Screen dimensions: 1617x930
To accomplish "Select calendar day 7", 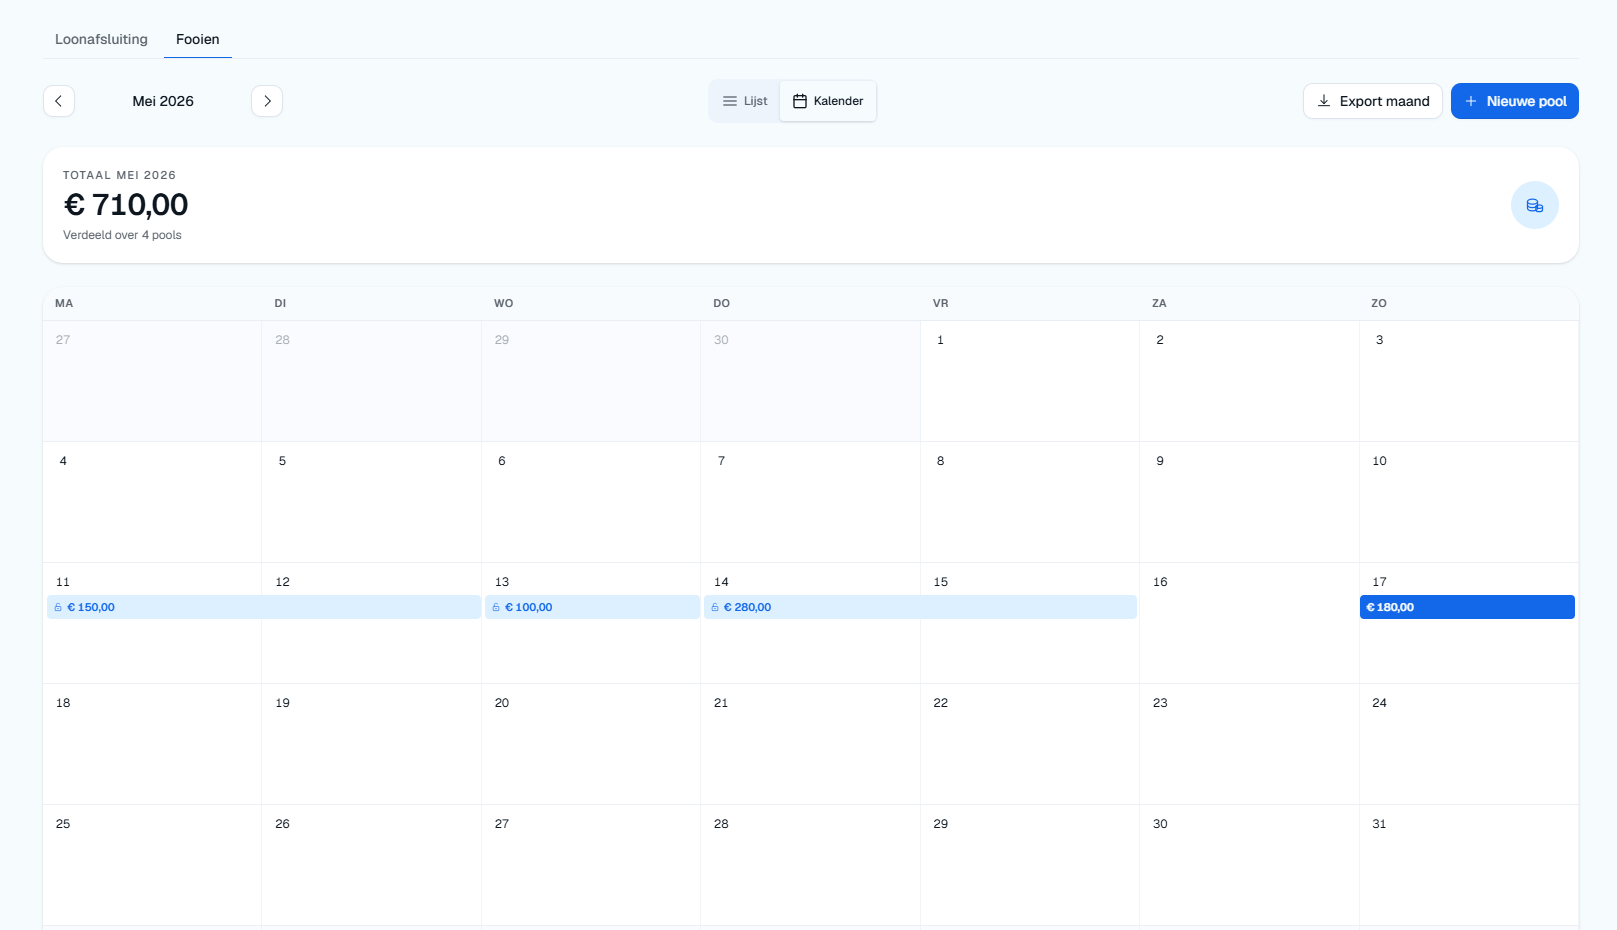I will 811,502.
